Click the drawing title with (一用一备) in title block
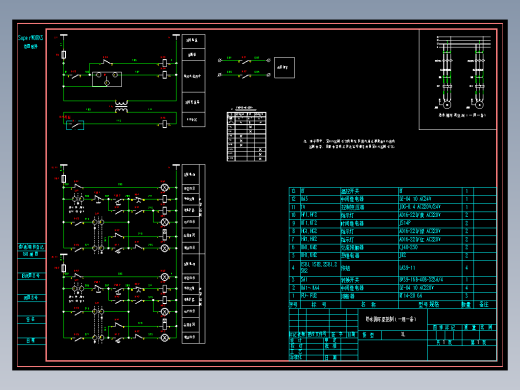The image size is (520, 390). [x=391, y=319]
